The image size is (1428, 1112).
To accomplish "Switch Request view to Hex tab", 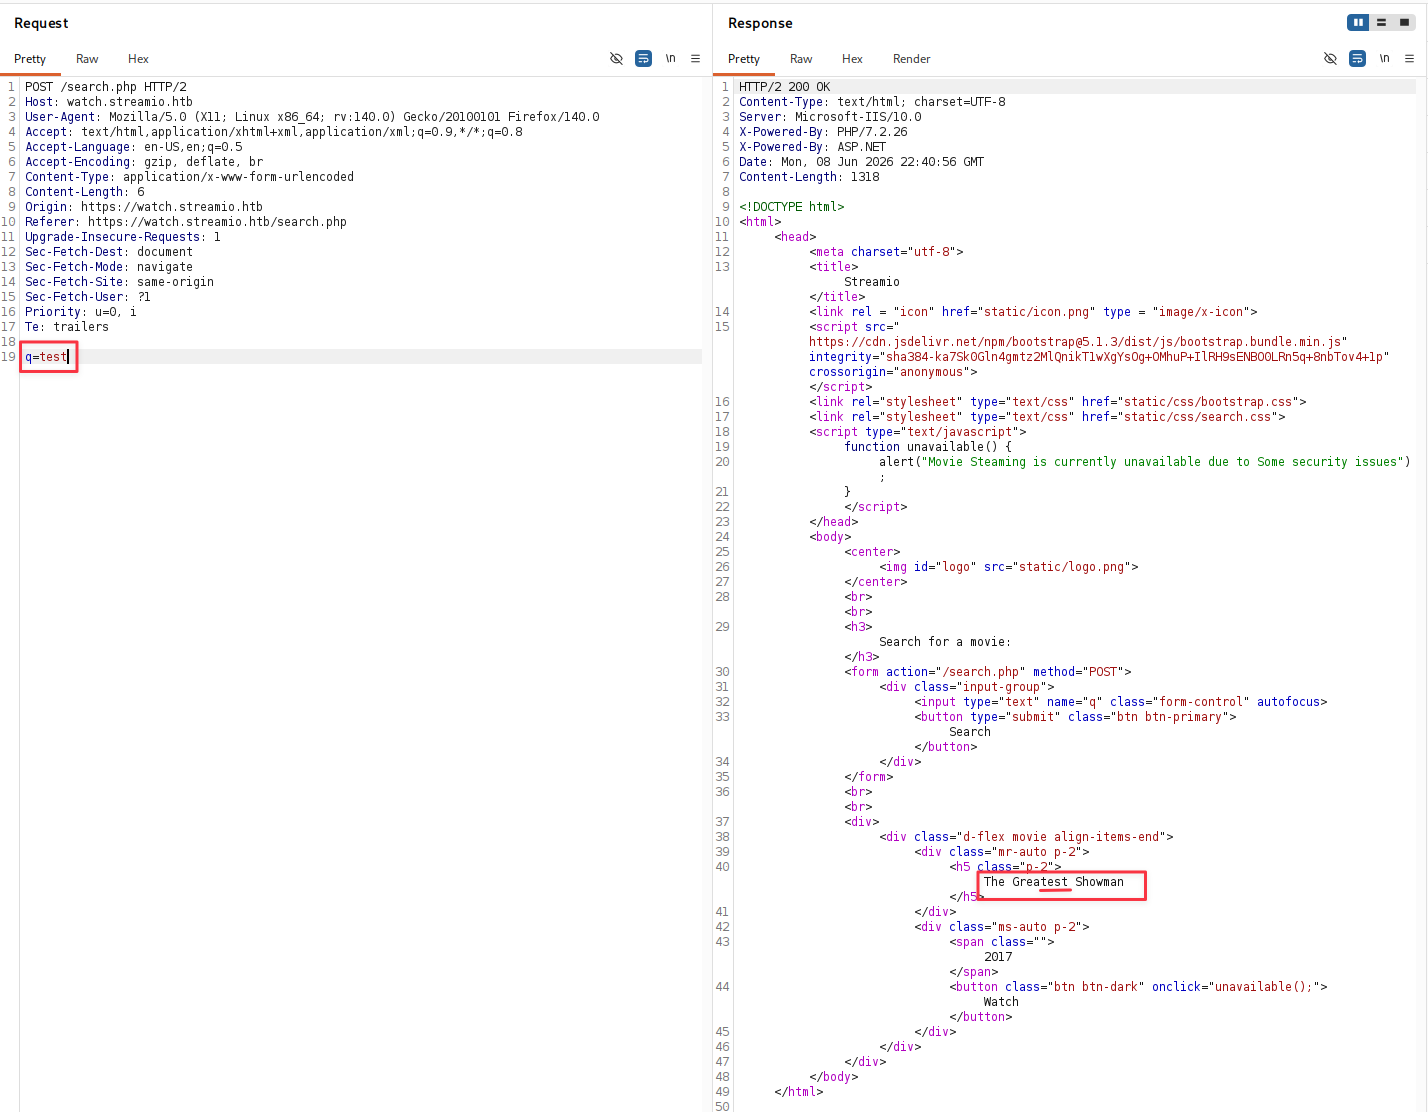I will (138, 59).
